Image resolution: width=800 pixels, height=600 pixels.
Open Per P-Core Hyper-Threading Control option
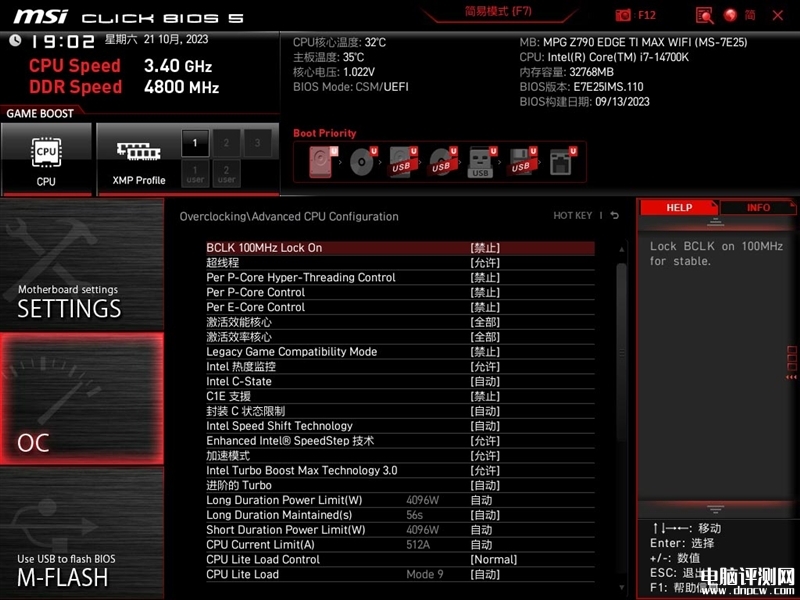click(400, 278)
